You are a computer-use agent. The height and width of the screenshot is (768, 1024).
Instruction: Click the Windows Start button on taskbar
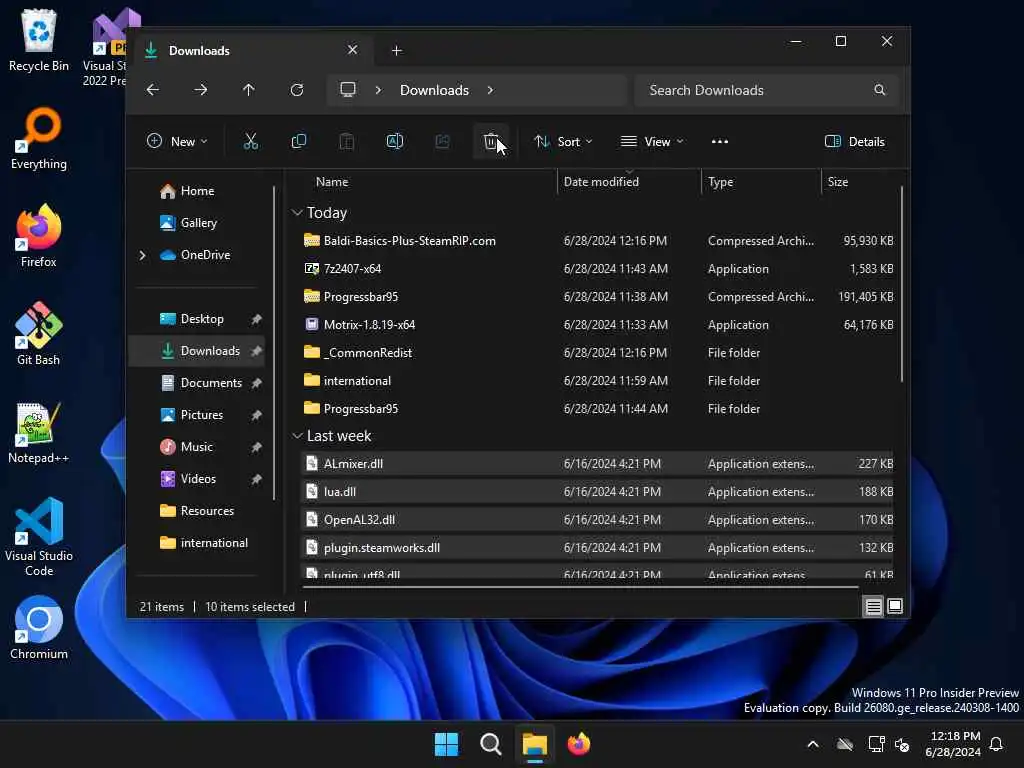[446, 744]
